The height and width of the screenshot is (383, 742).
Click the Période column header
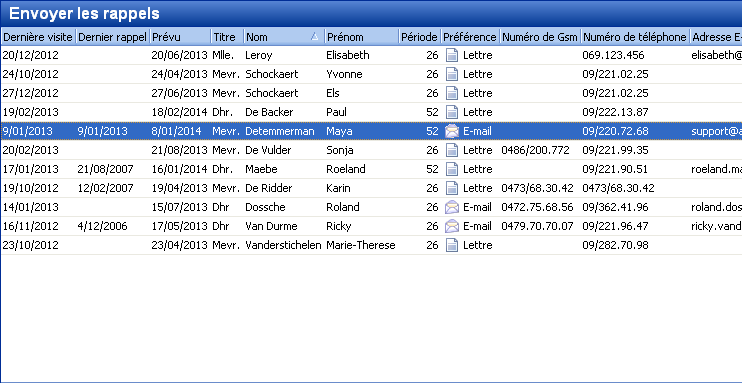[x=420, y=36]
